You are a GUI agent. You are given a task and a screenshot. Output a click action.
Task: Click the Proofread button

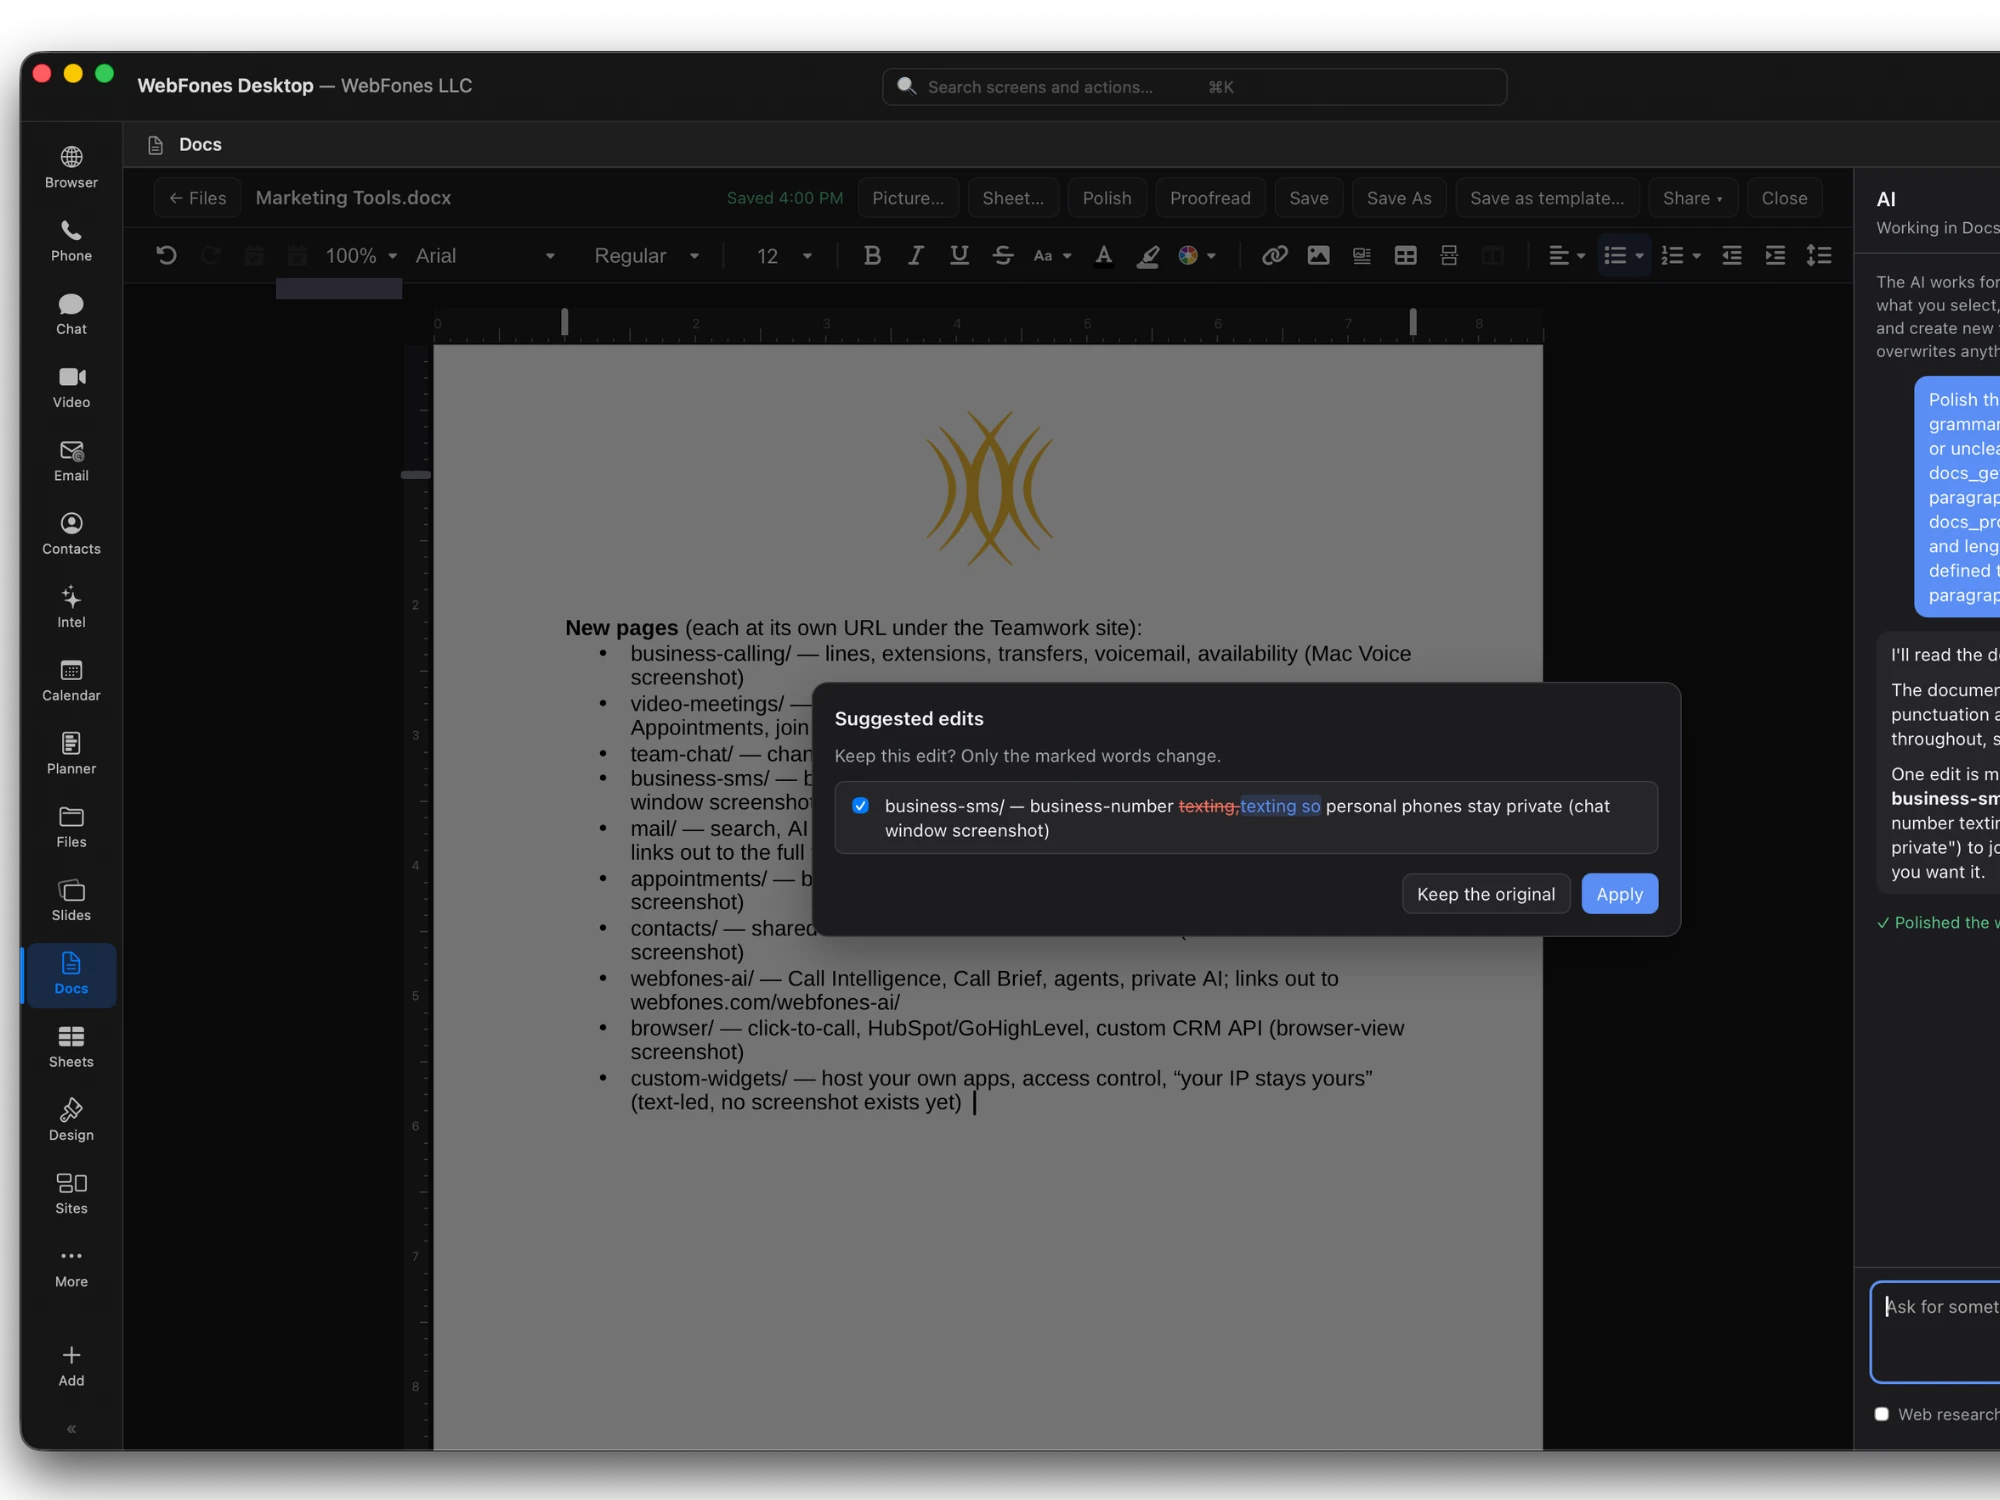(1210, 198)
